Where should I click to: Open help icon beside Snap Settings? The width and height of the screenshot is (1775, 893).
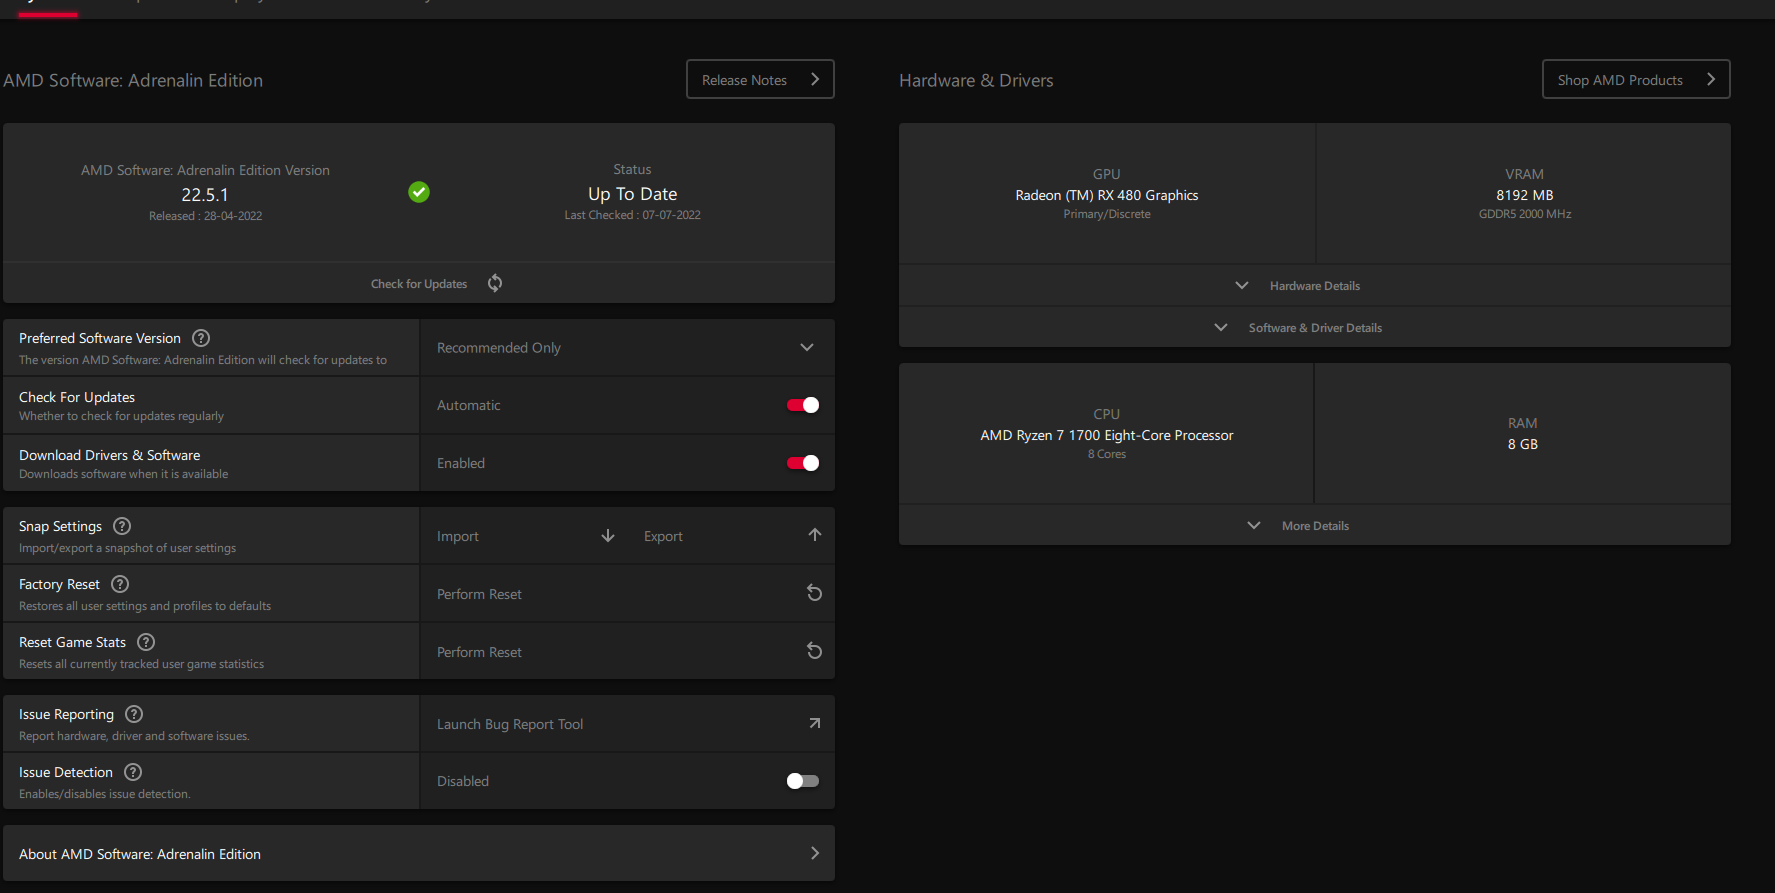coord(122,526)
